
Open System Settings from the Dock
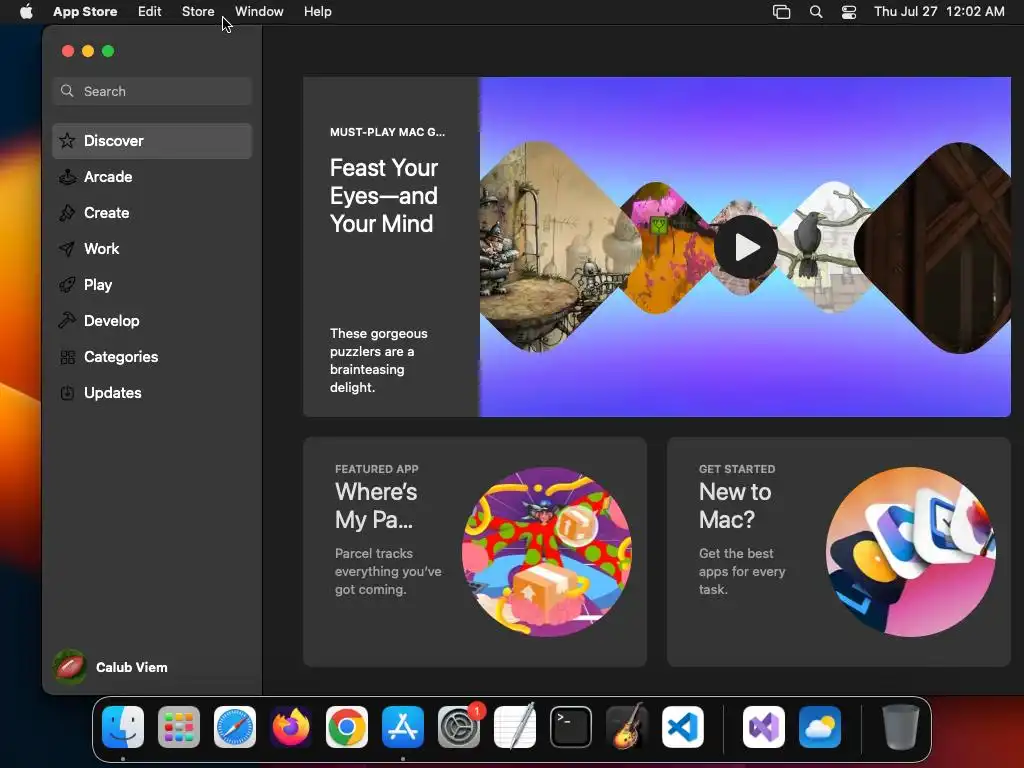point(458,727)
